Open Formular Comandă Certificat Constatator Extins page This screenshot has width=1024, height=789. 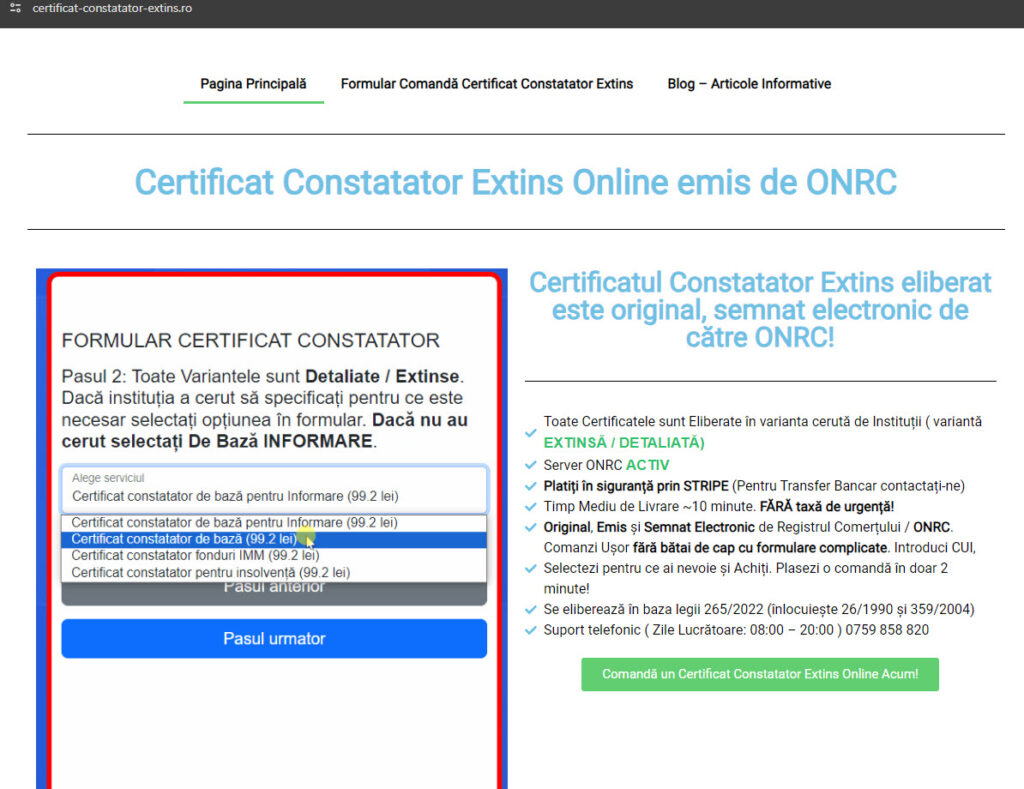(487, 84)
